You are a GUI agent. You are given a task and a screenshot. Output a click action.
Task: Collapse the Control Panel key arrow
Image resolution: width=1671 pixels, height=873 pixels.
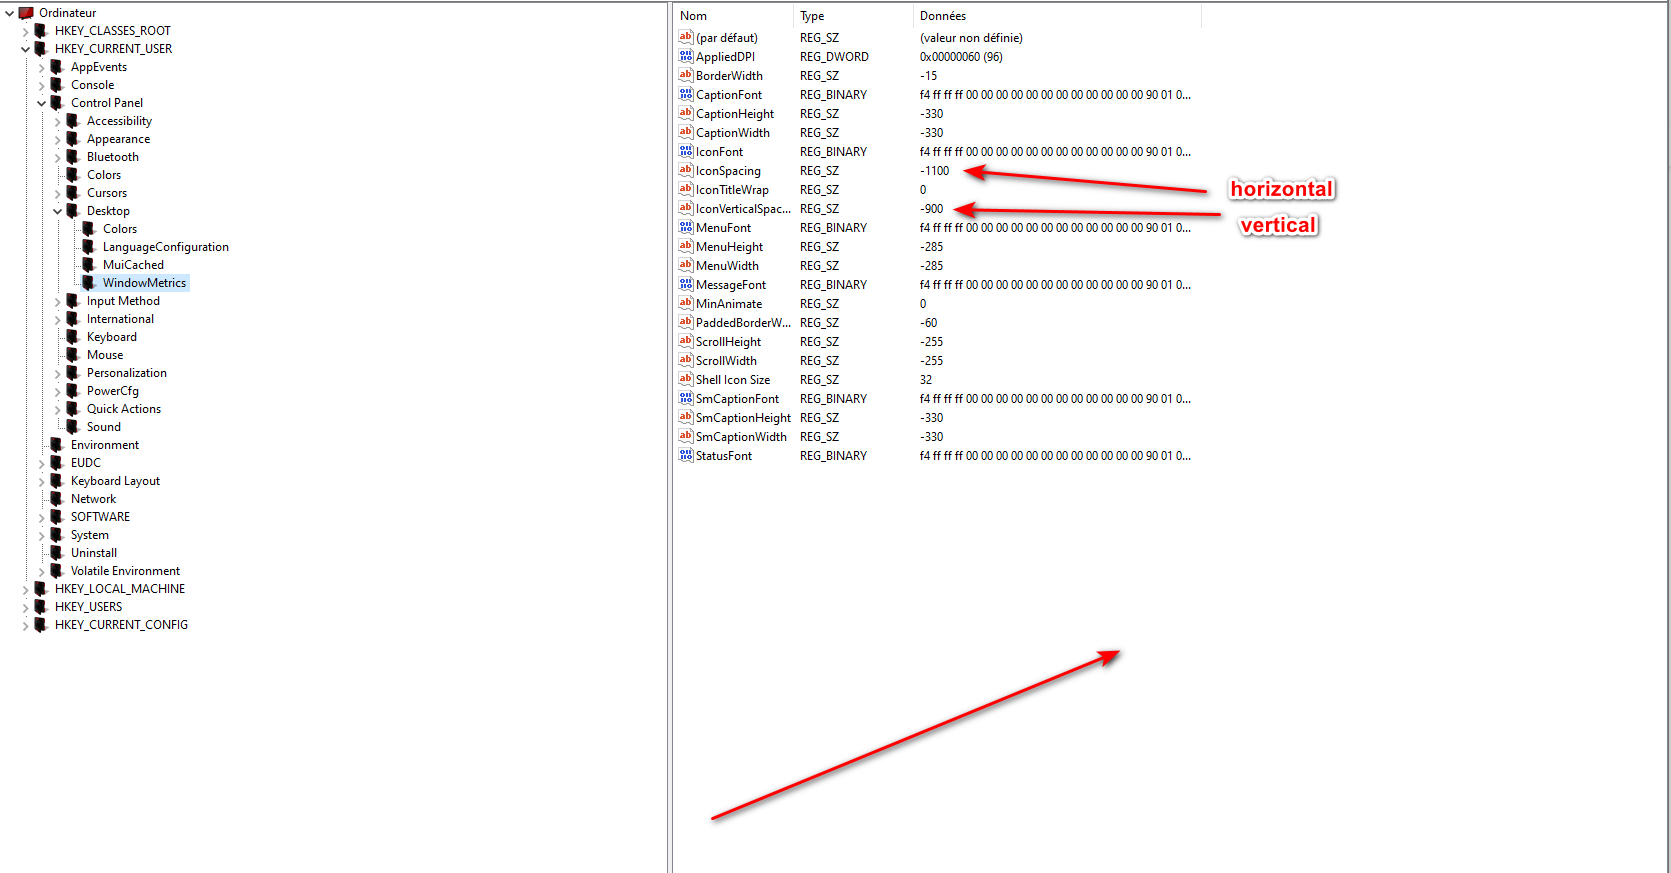pos(41,103)
